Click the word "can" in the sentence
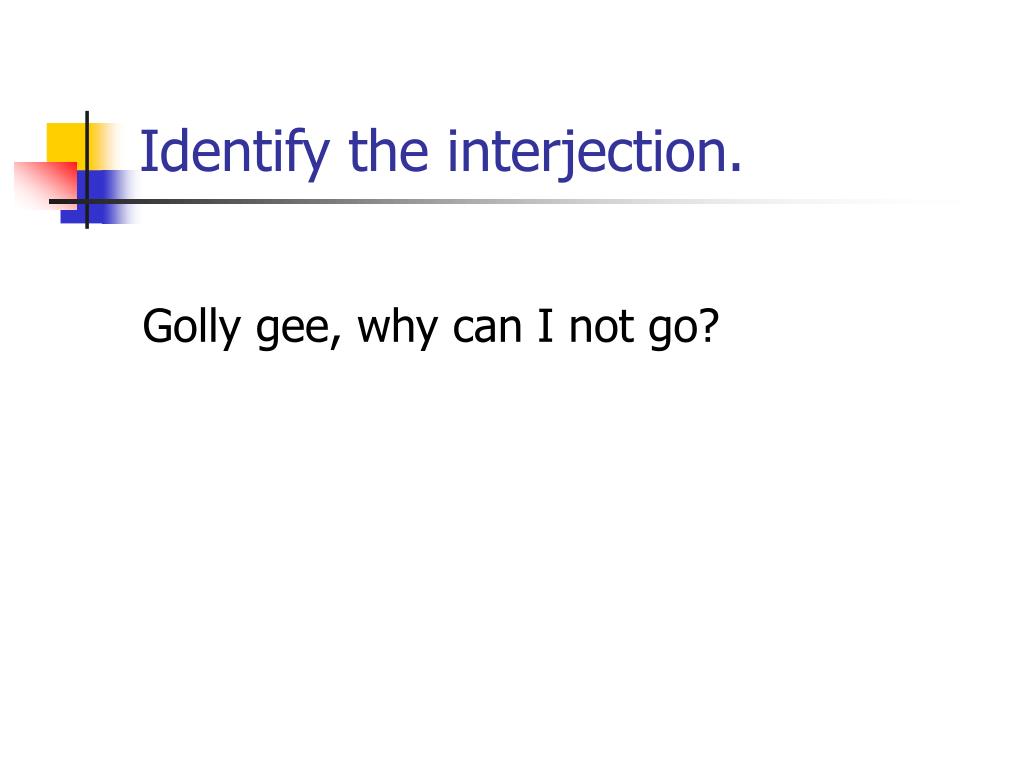This screenshot has width=1024, height=768. (x=487, y=328)
